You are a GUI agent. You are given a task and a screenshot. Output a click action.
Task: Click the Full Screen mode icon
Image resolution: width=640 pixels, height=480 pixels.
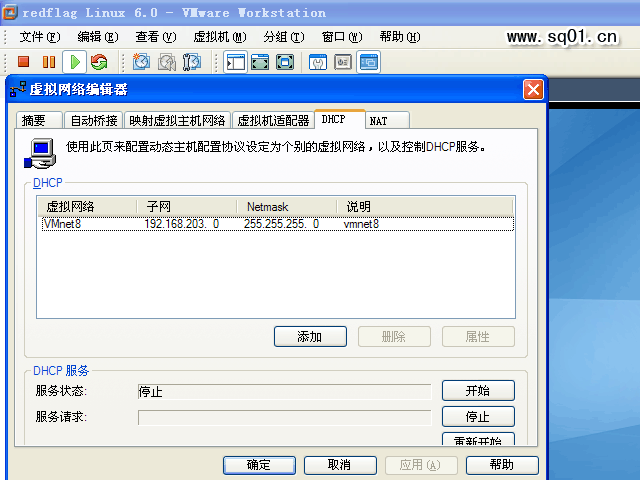[260, 62]
